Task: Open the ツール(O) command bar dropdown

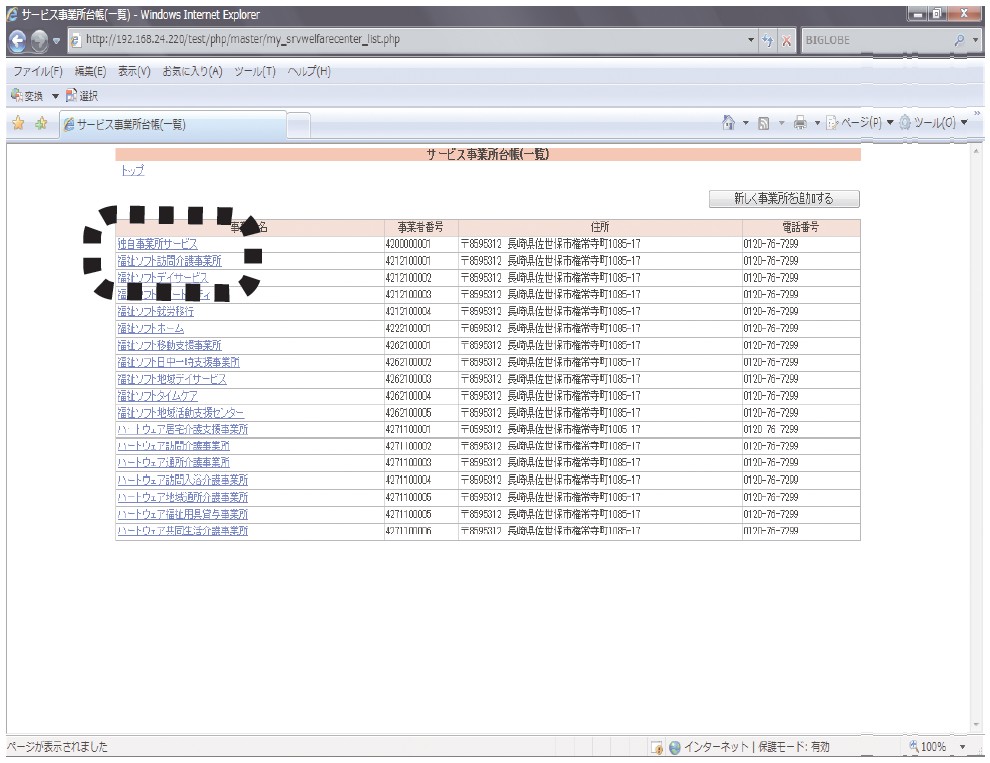Action: pos(929,124)
